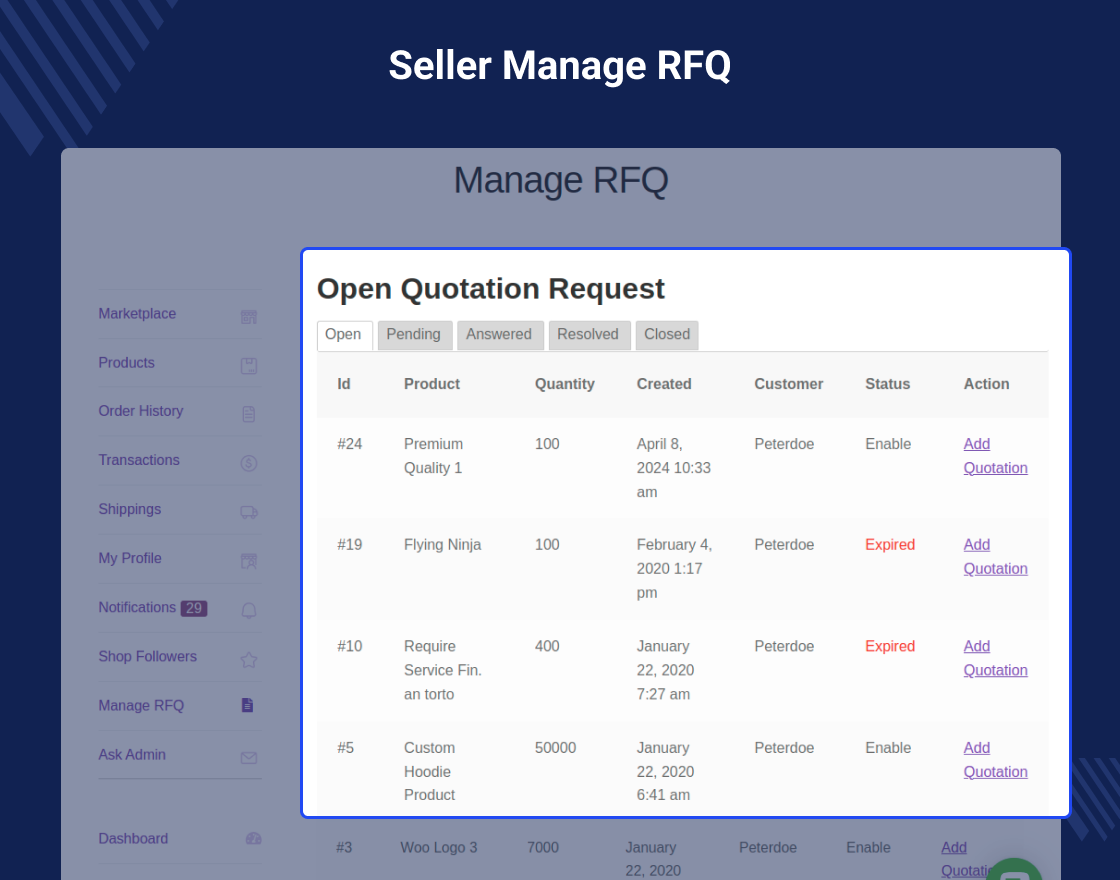
Task: Click the Order History document icon
Action: pos(249,414)
